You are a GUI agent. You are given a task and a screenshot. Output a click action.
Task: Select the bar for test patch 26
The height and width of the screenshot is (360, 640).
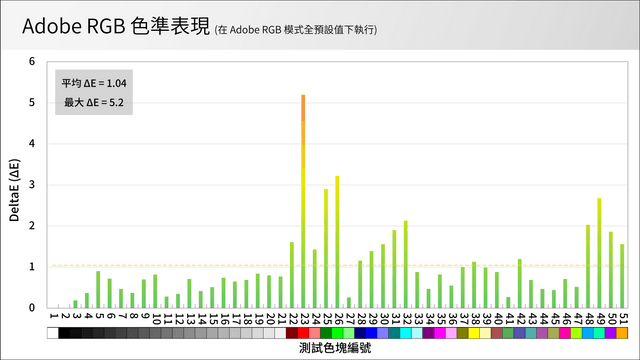click(337, 242)
